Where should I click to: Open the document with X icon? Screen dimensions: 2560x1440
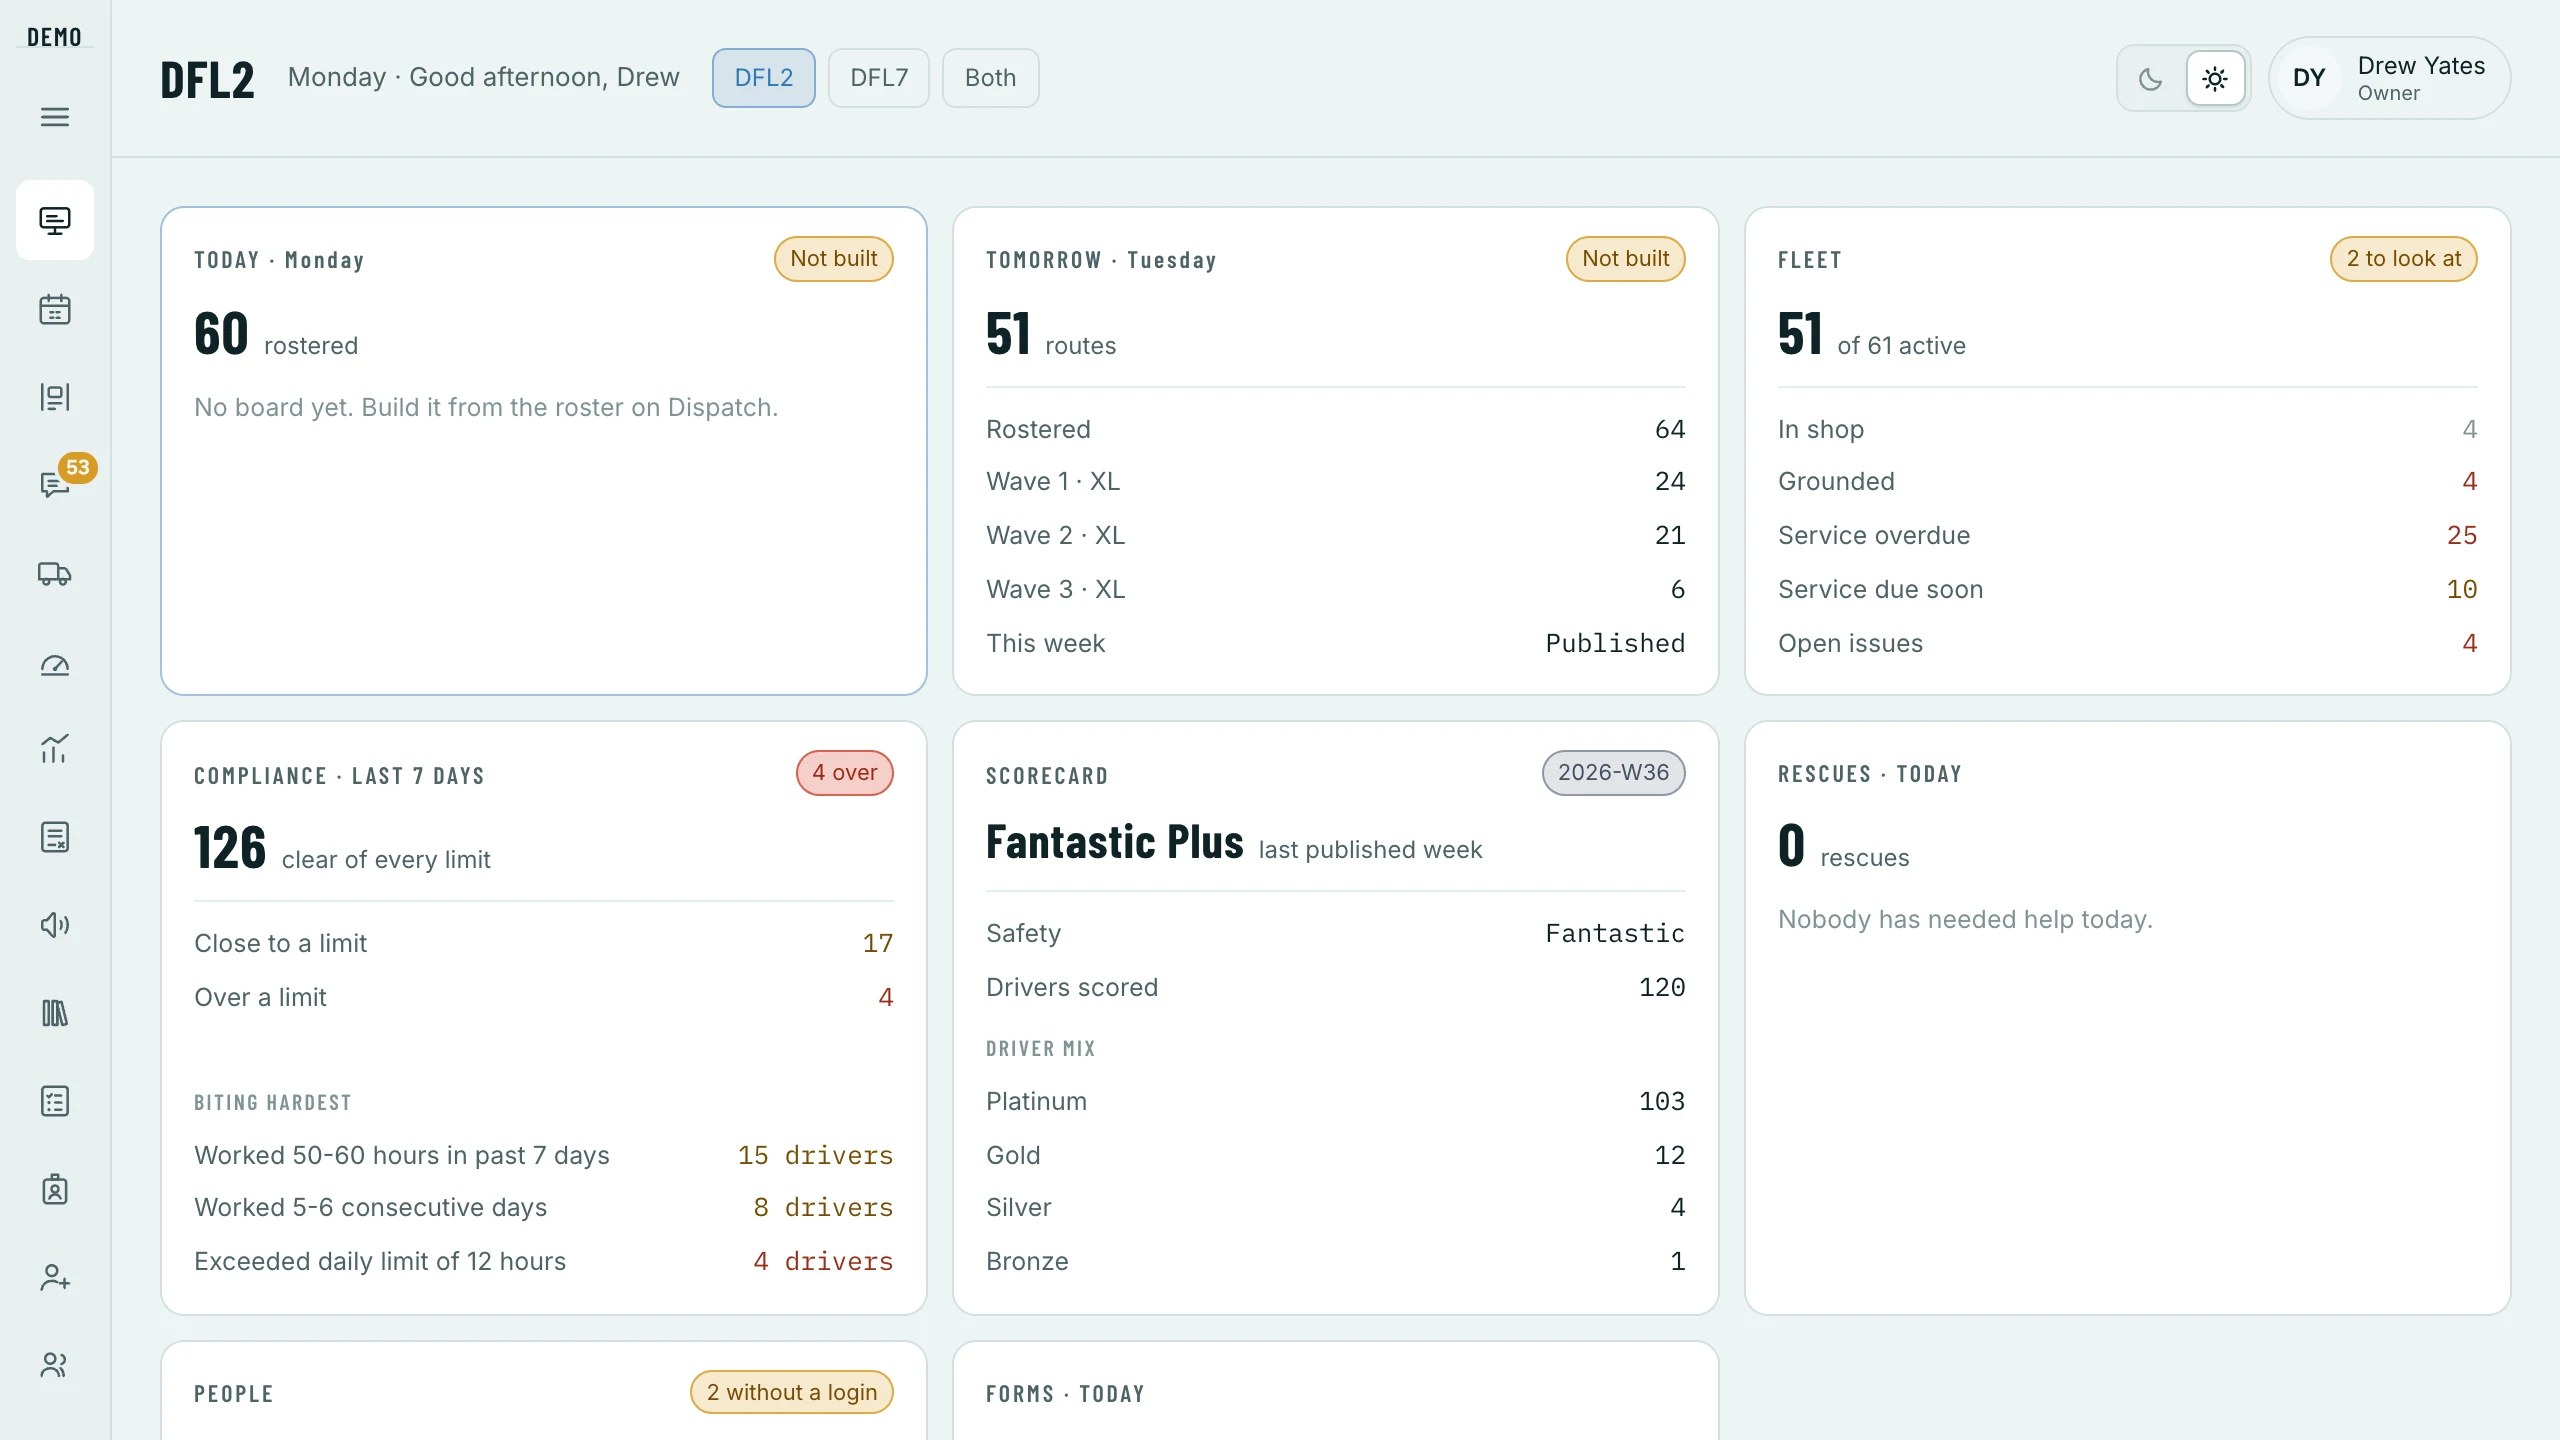tap(55, 837)
